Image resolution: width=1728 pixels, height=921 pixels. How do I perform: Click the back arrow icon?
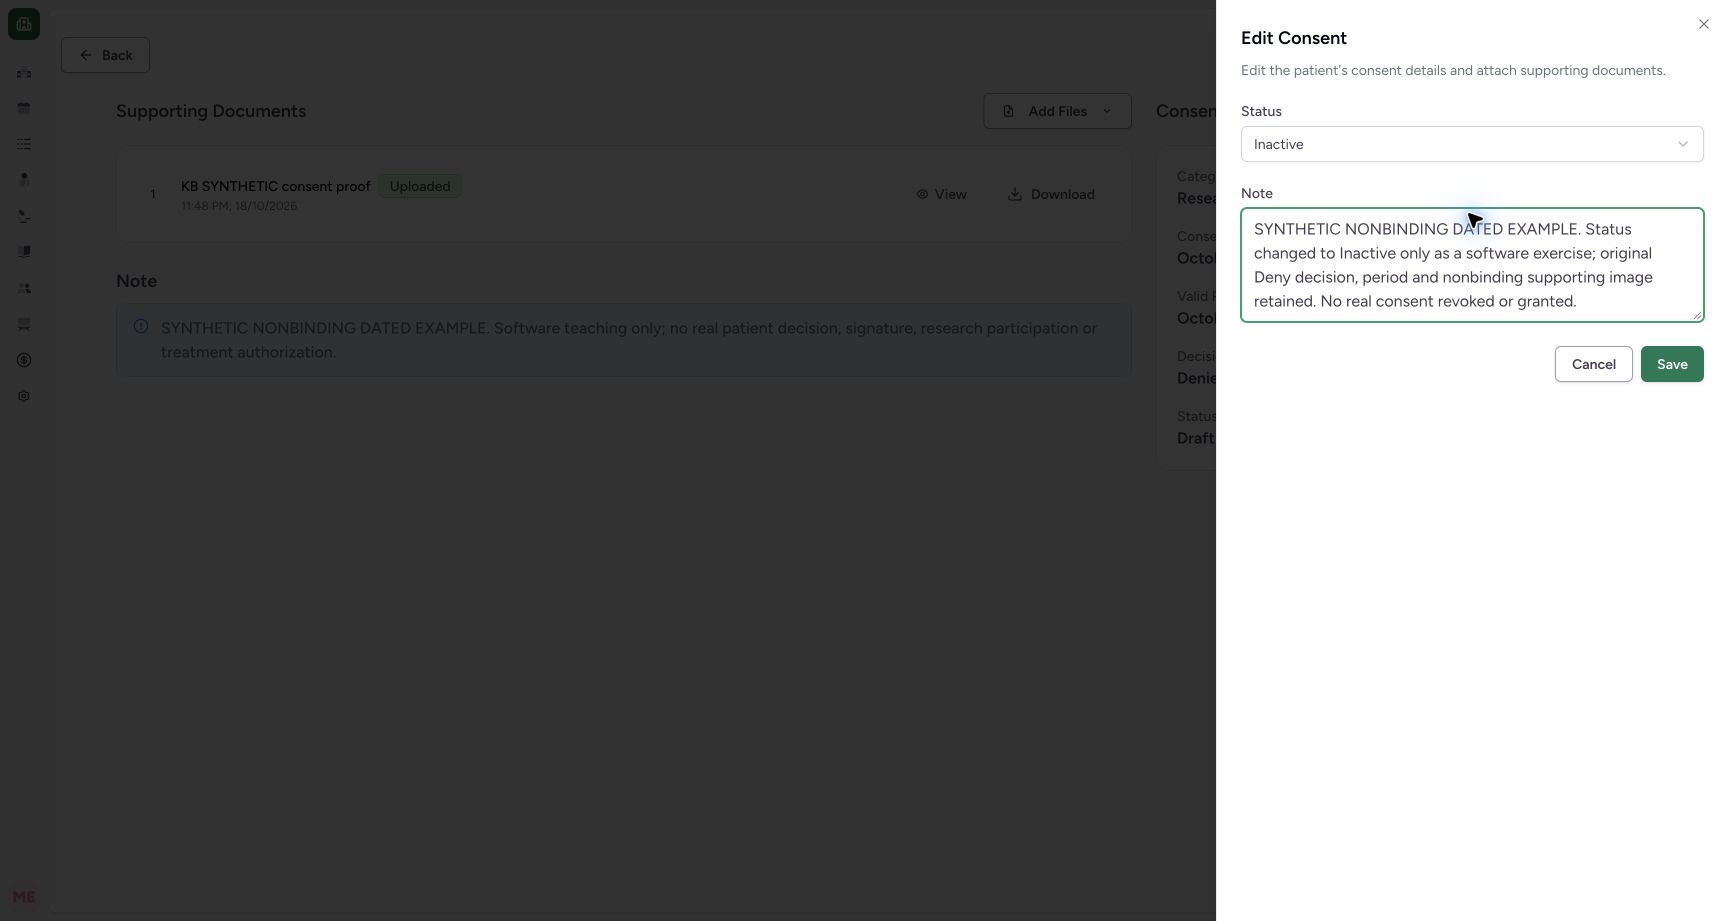(86, 55)
